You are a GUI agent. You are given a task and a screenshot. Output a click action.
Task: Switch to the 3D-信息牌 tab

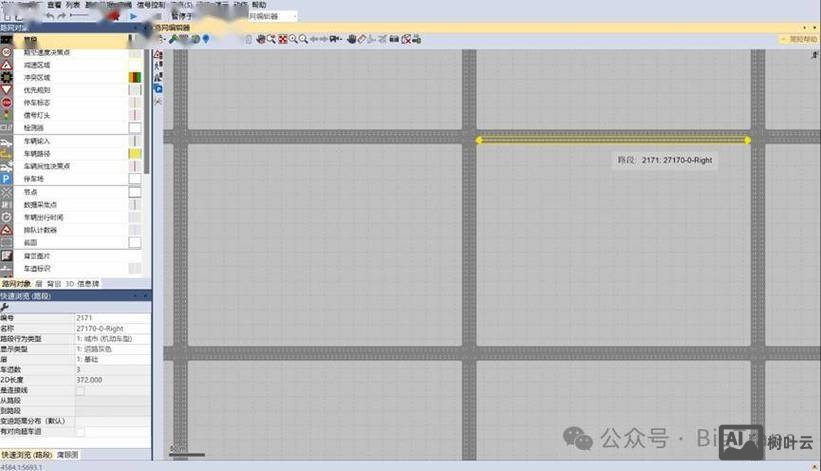[x=82, y=284]
